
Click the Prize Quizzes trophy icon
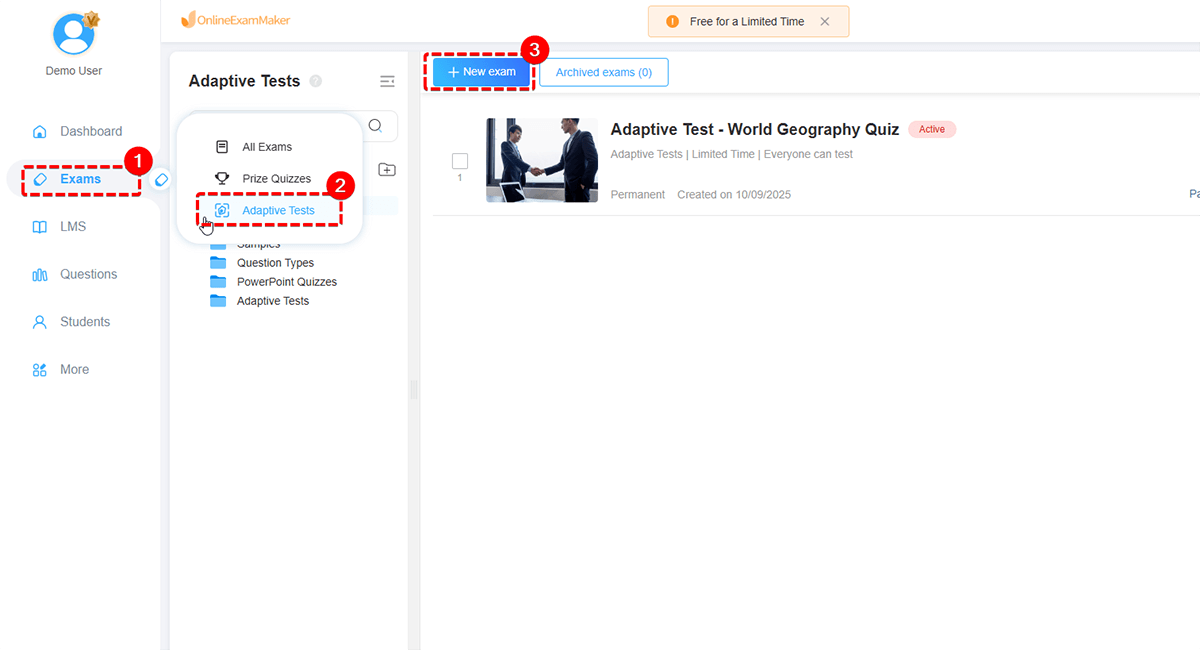222,178
